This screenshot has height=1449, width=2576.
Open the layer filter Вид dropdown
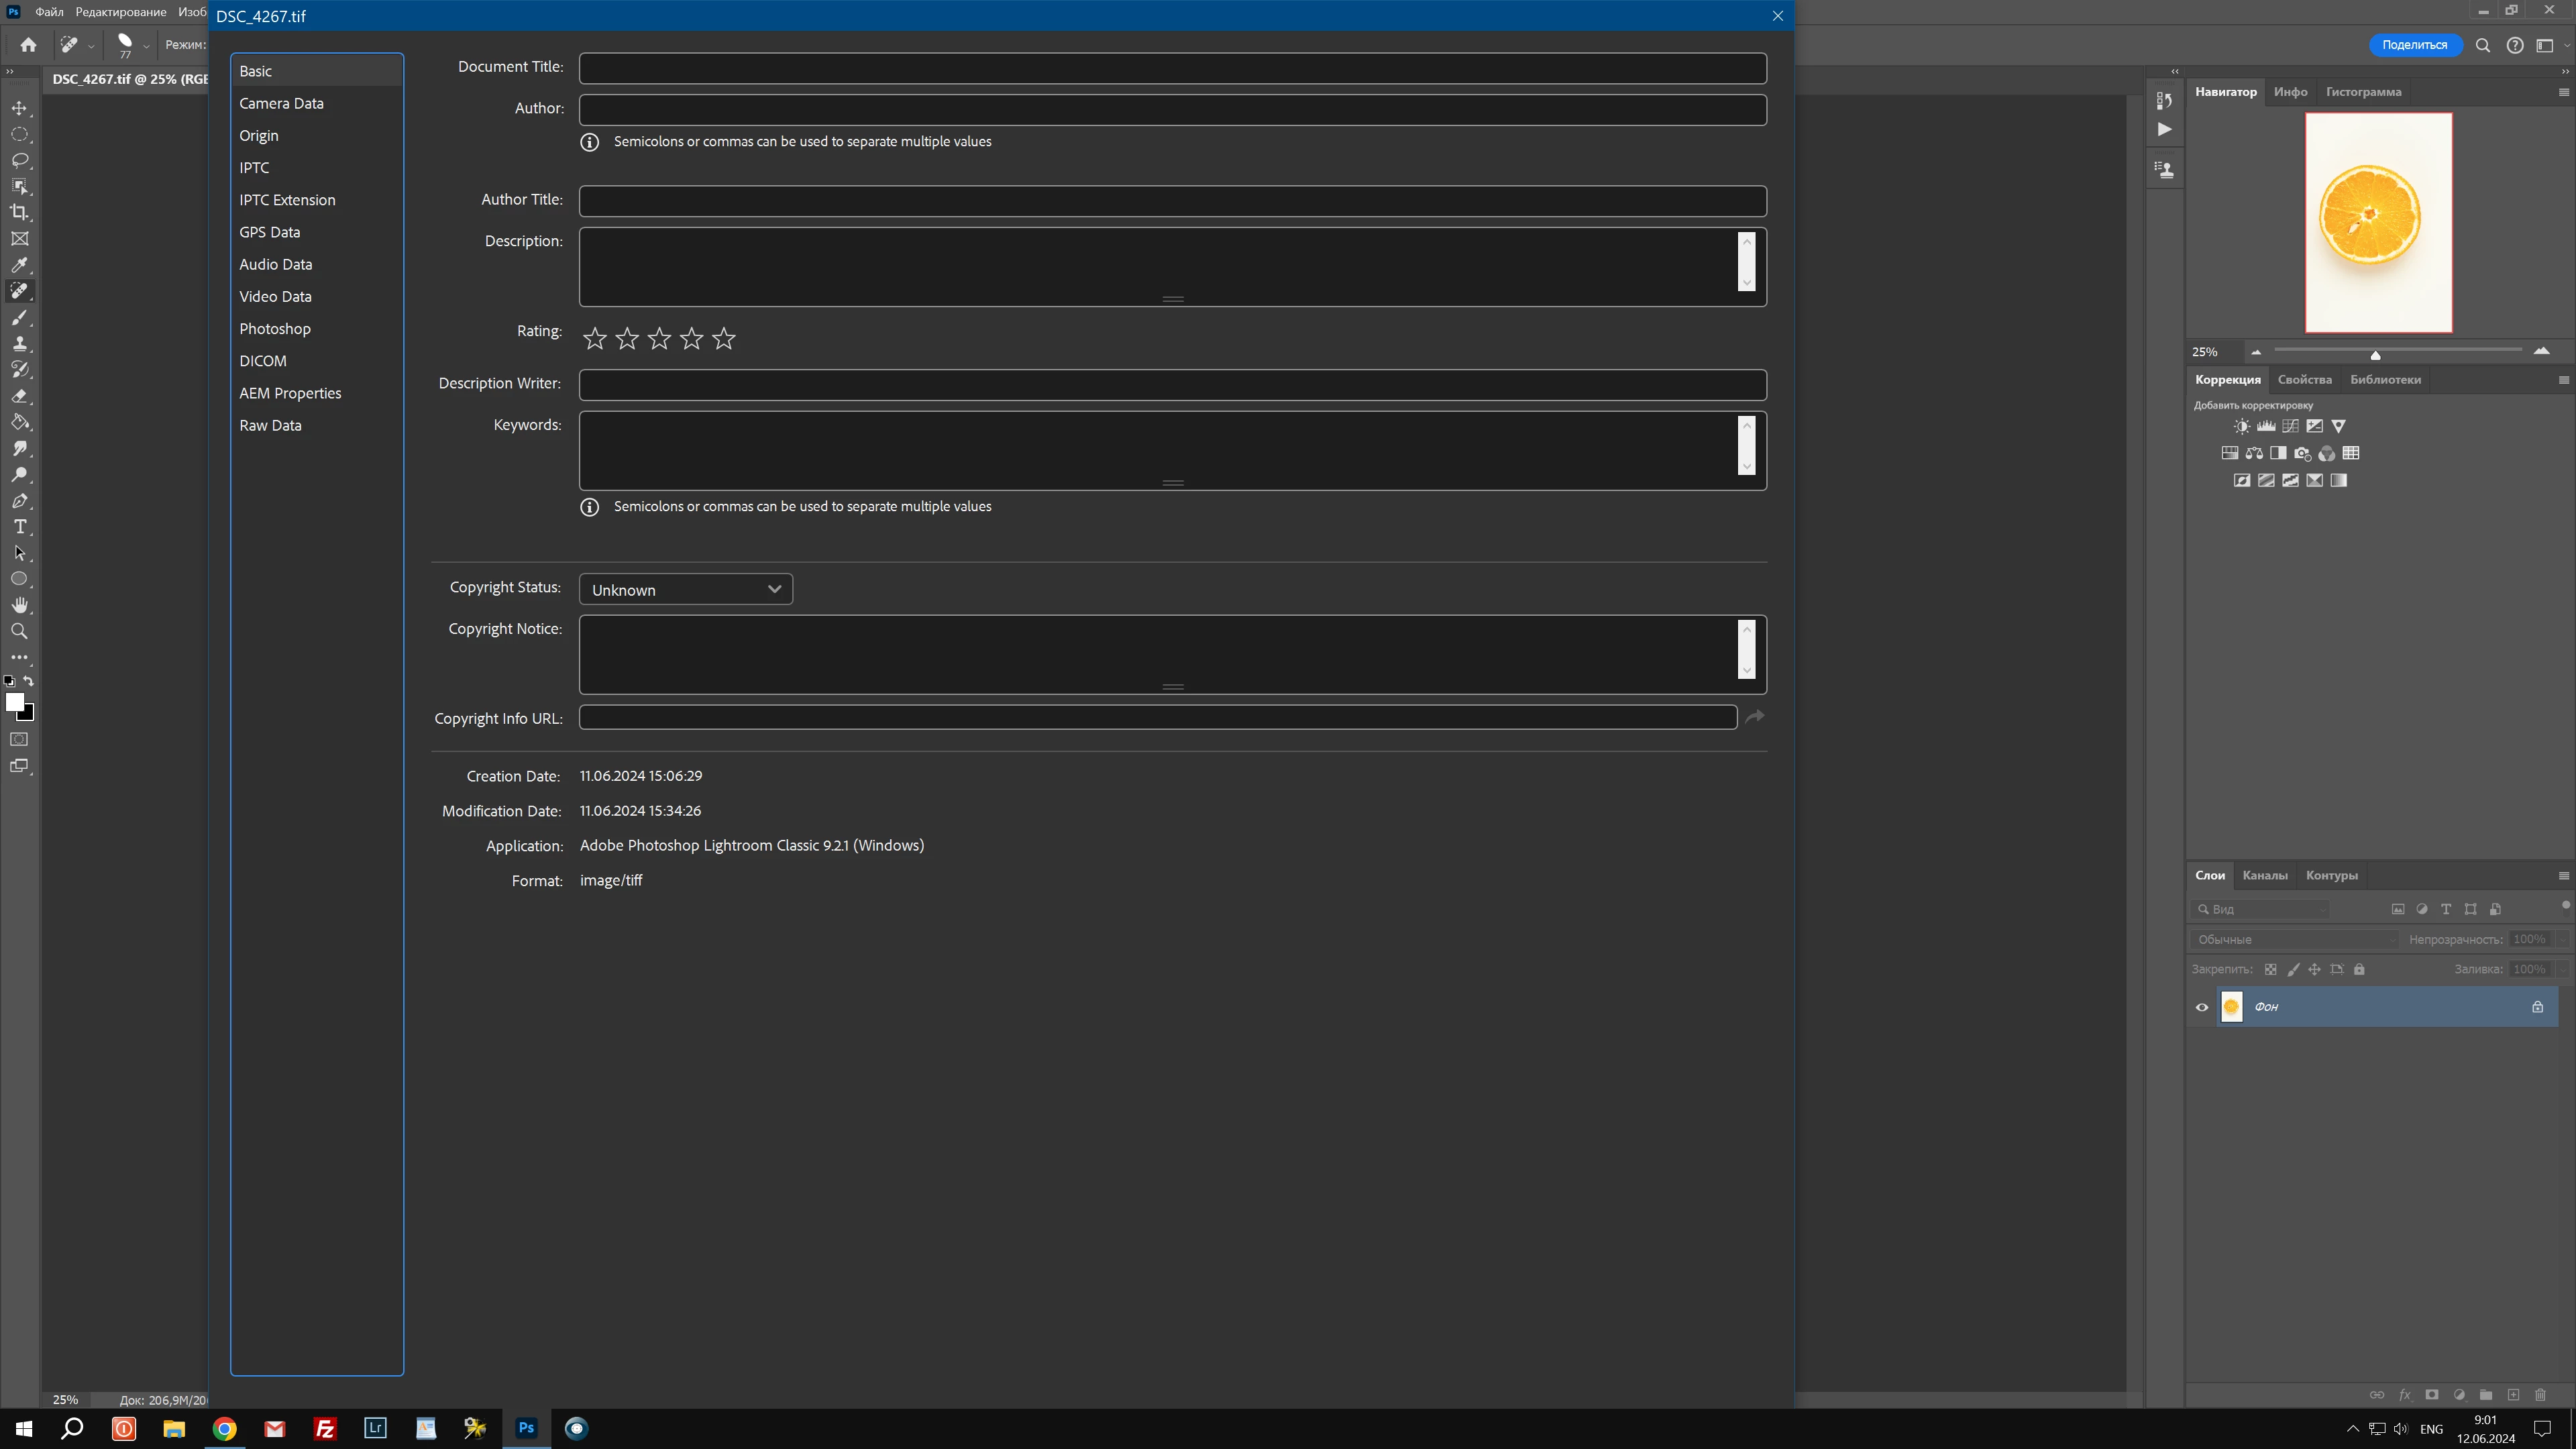[2262, 909]
